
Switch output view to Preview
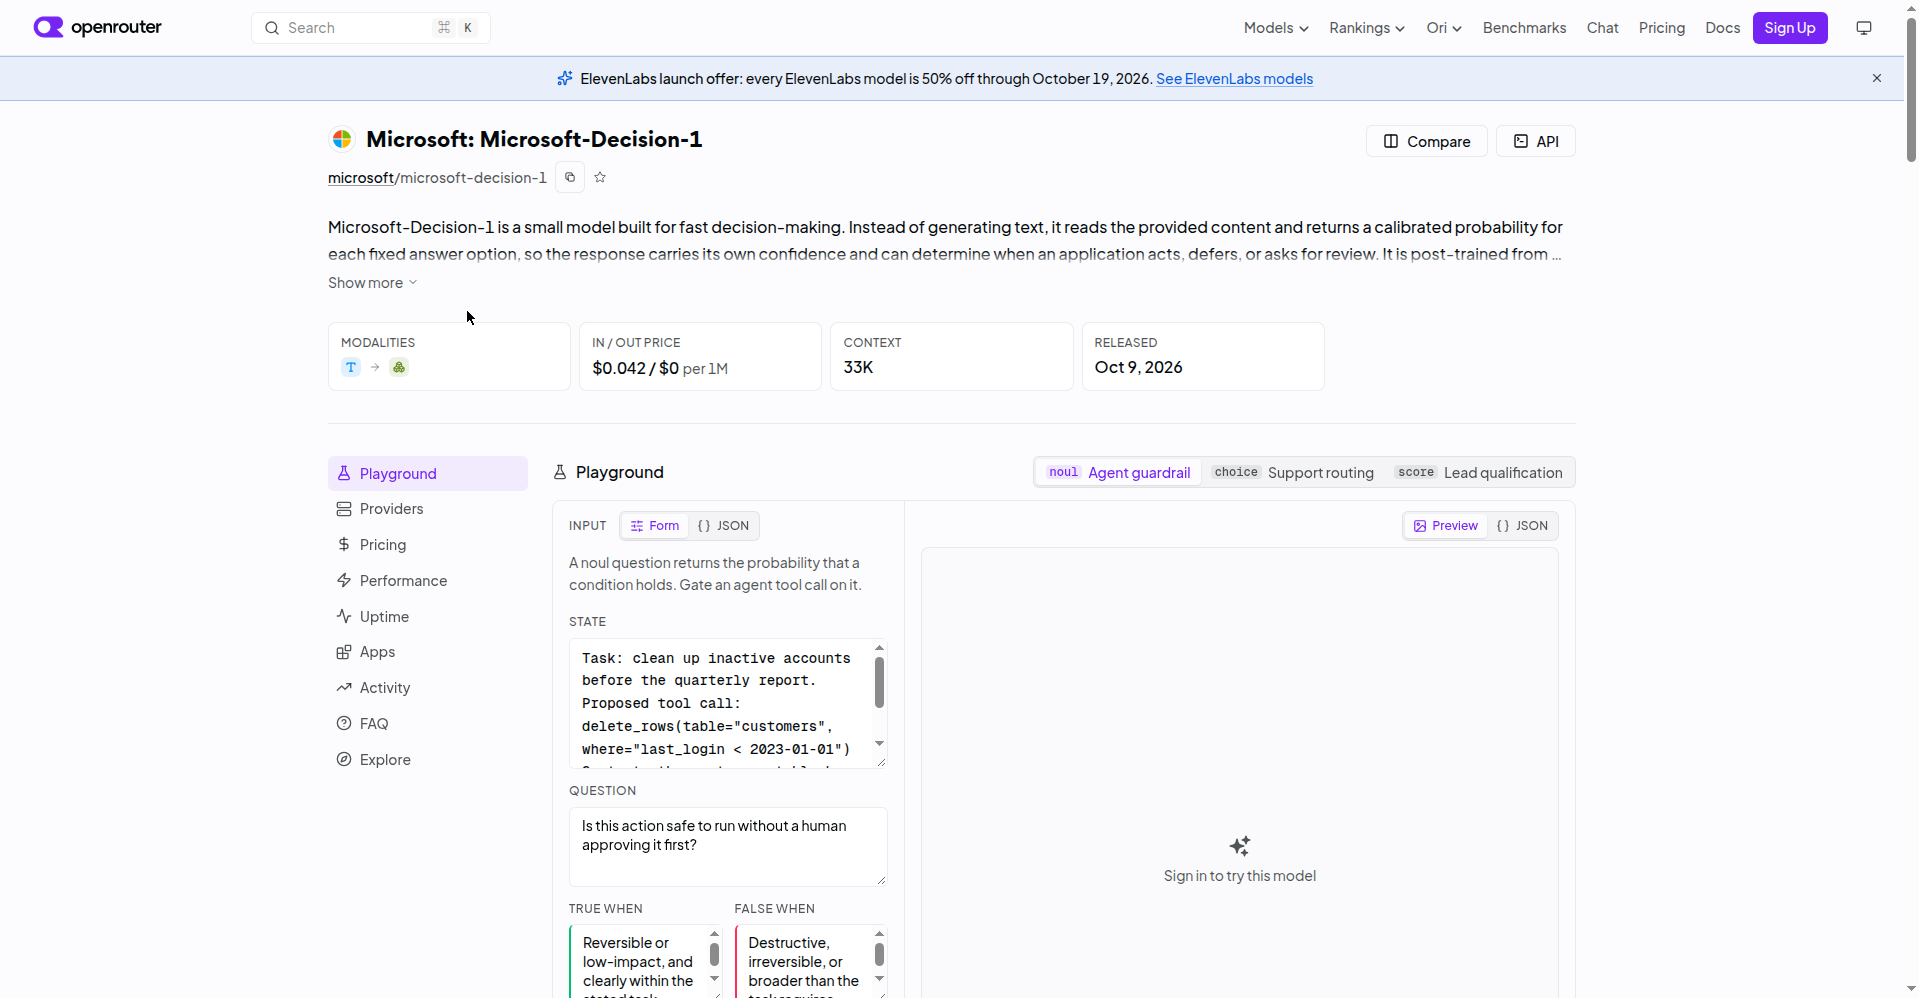pos(1446,526)
